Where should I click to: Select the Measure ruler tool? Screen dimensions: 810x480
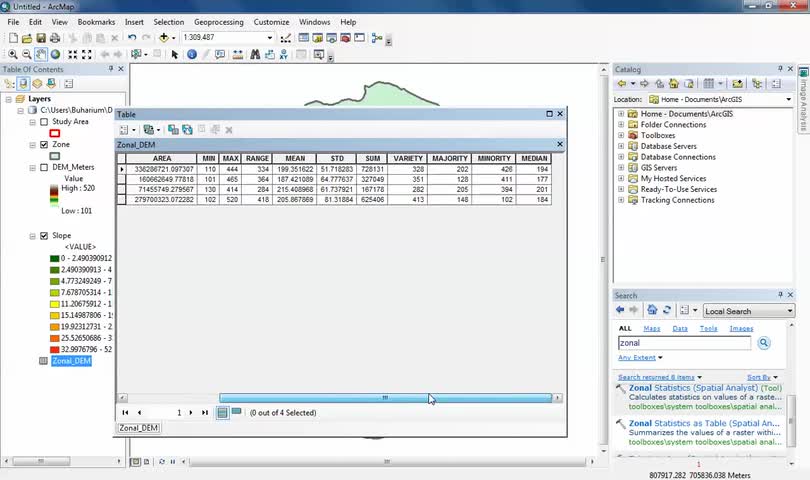(x=238, y=54)
